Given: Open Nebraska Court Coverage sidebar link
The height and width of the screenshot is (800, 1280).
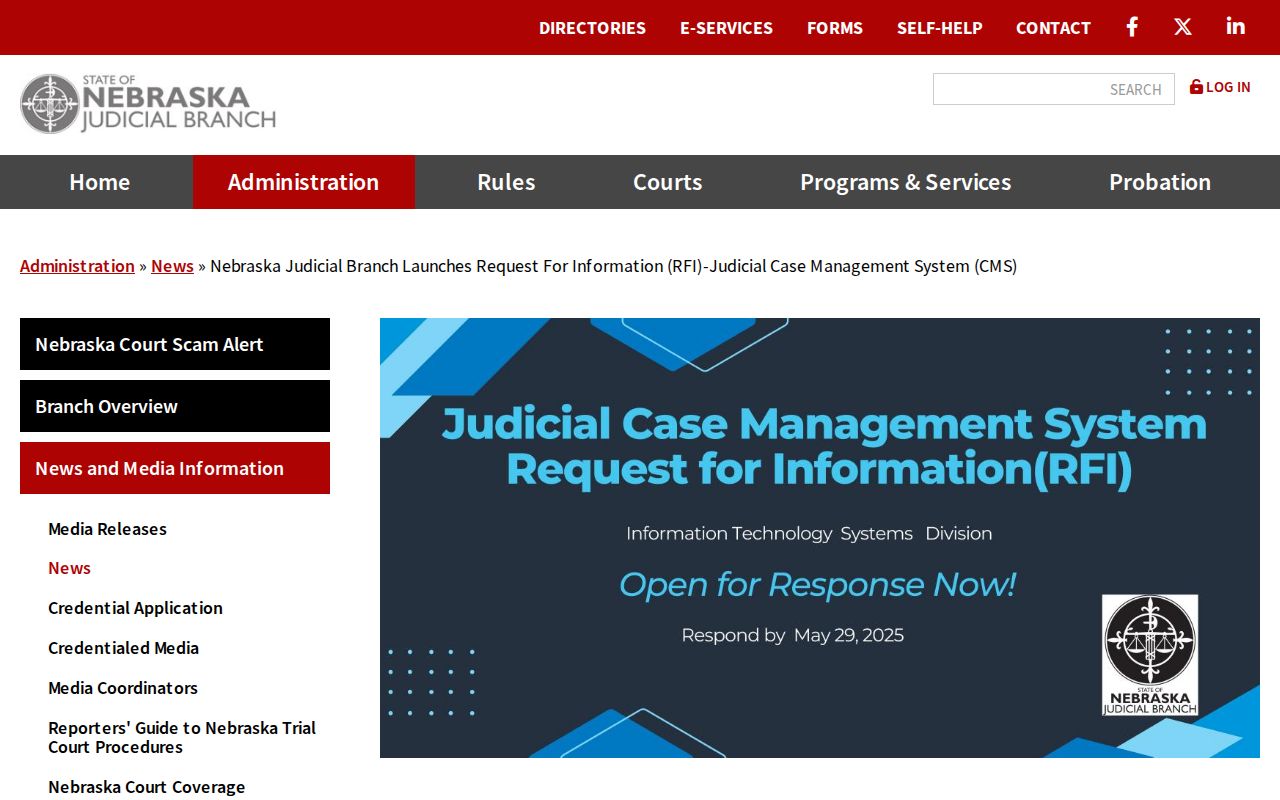Looking at the screenshot, I should (x=146, y=787).
